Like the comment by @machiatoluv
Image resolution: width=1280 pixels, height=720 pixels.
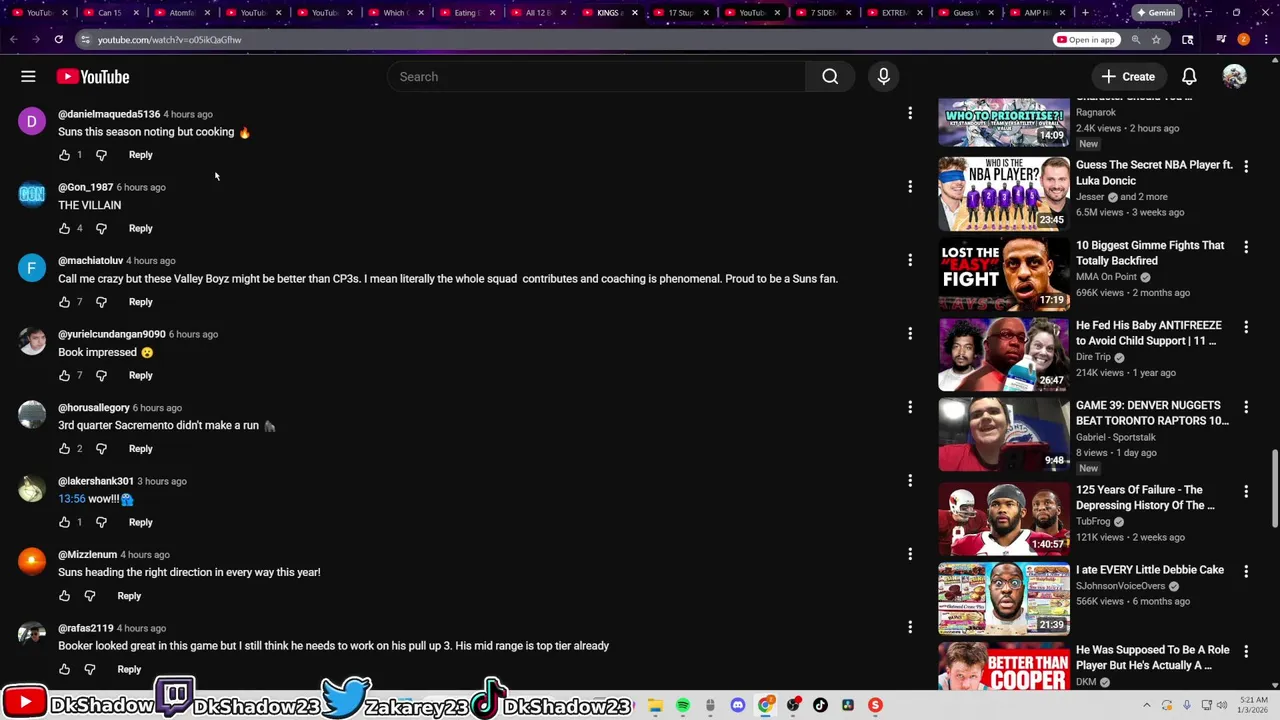coord(64,302)
